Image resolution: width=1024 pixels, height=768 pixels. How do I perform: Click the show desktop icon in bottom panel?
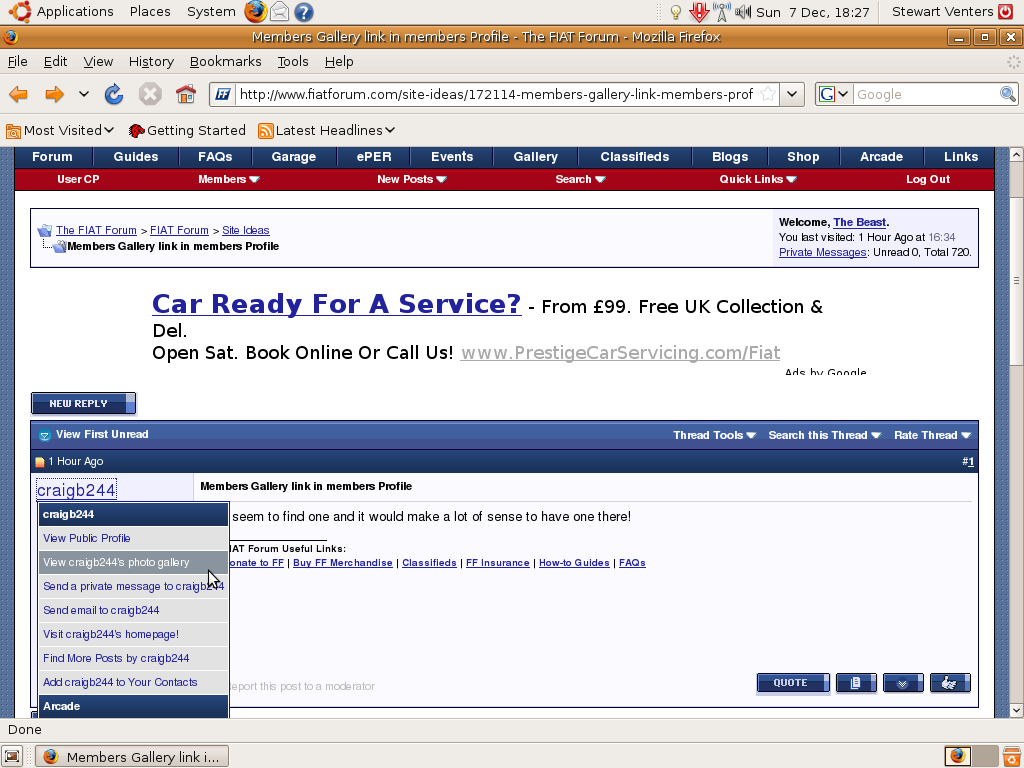(x=13, y=756)
